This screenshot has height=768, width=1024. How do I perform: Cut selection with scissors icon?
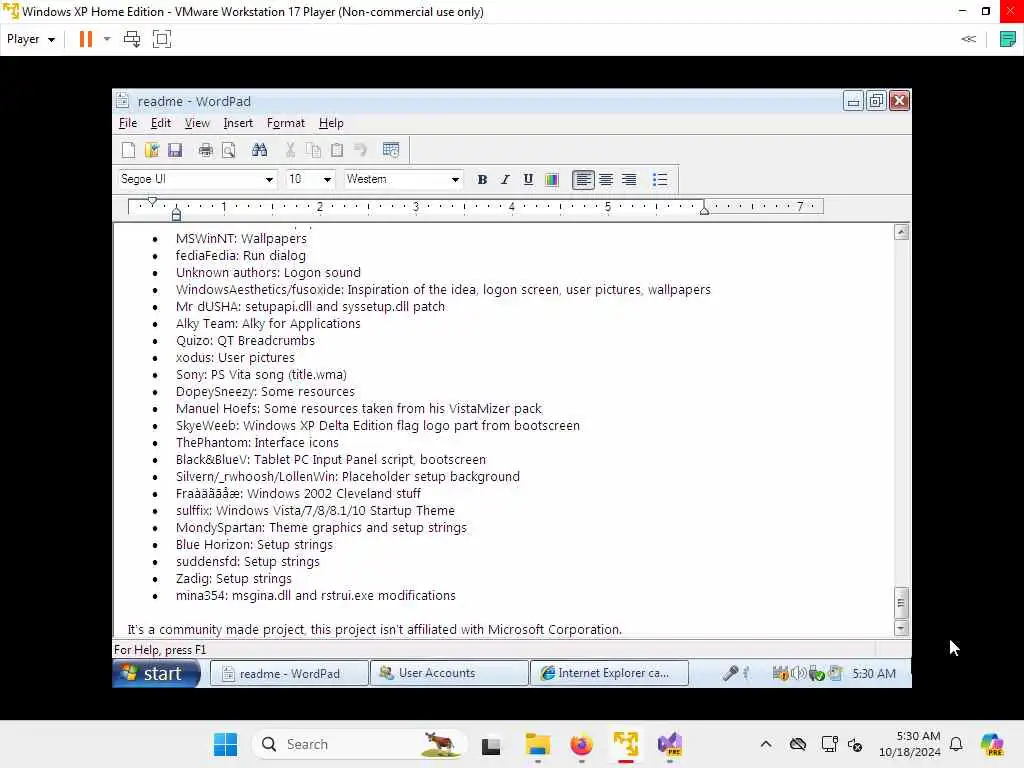[x=291, y=150]
